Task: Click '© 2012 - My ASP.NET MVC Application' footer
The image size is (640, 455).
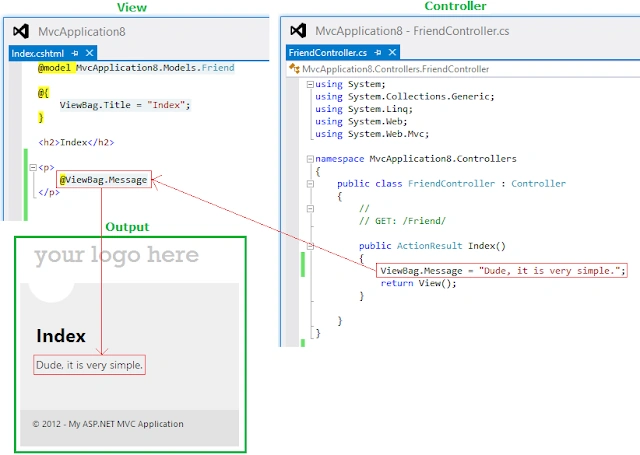Action: [108, 424]
